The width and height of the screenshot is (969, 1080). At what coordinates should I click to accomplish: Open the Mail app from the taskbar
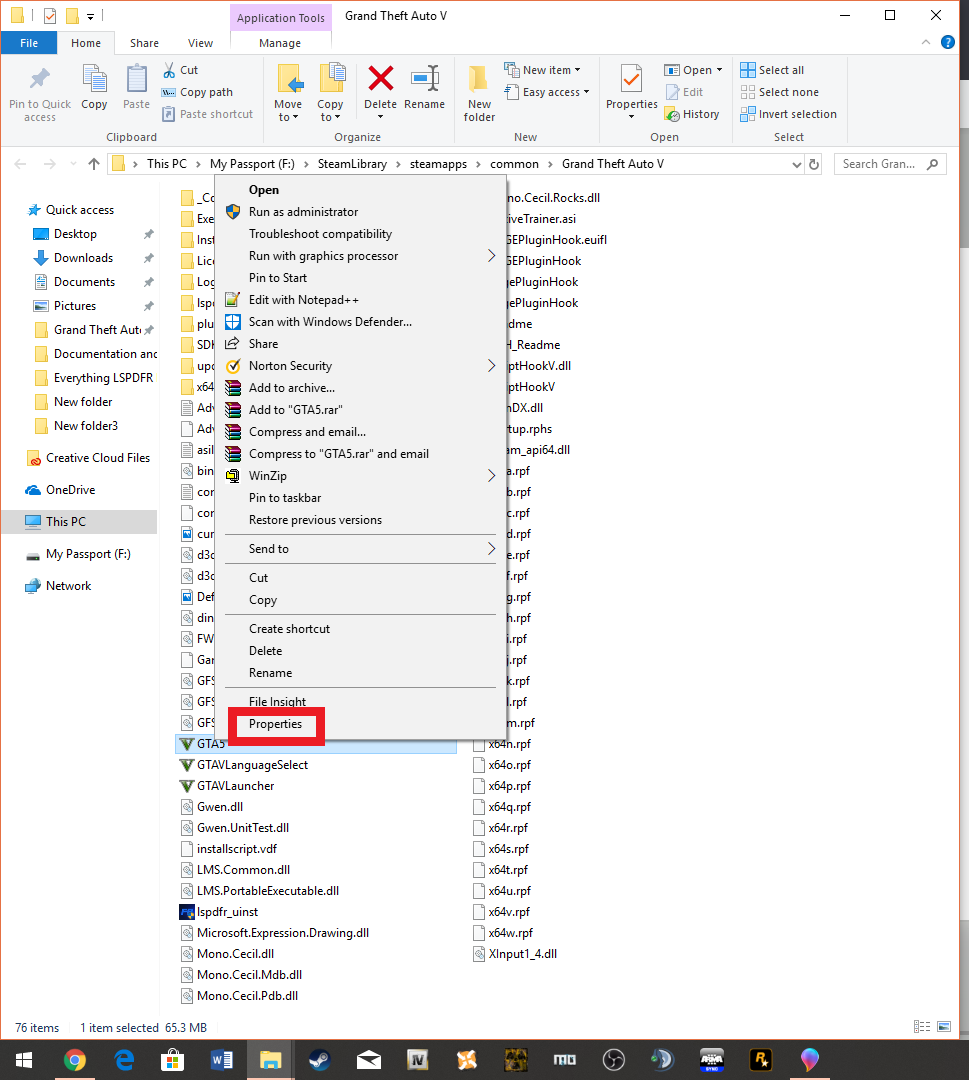pyautogui.click(x=368, y=1060)
